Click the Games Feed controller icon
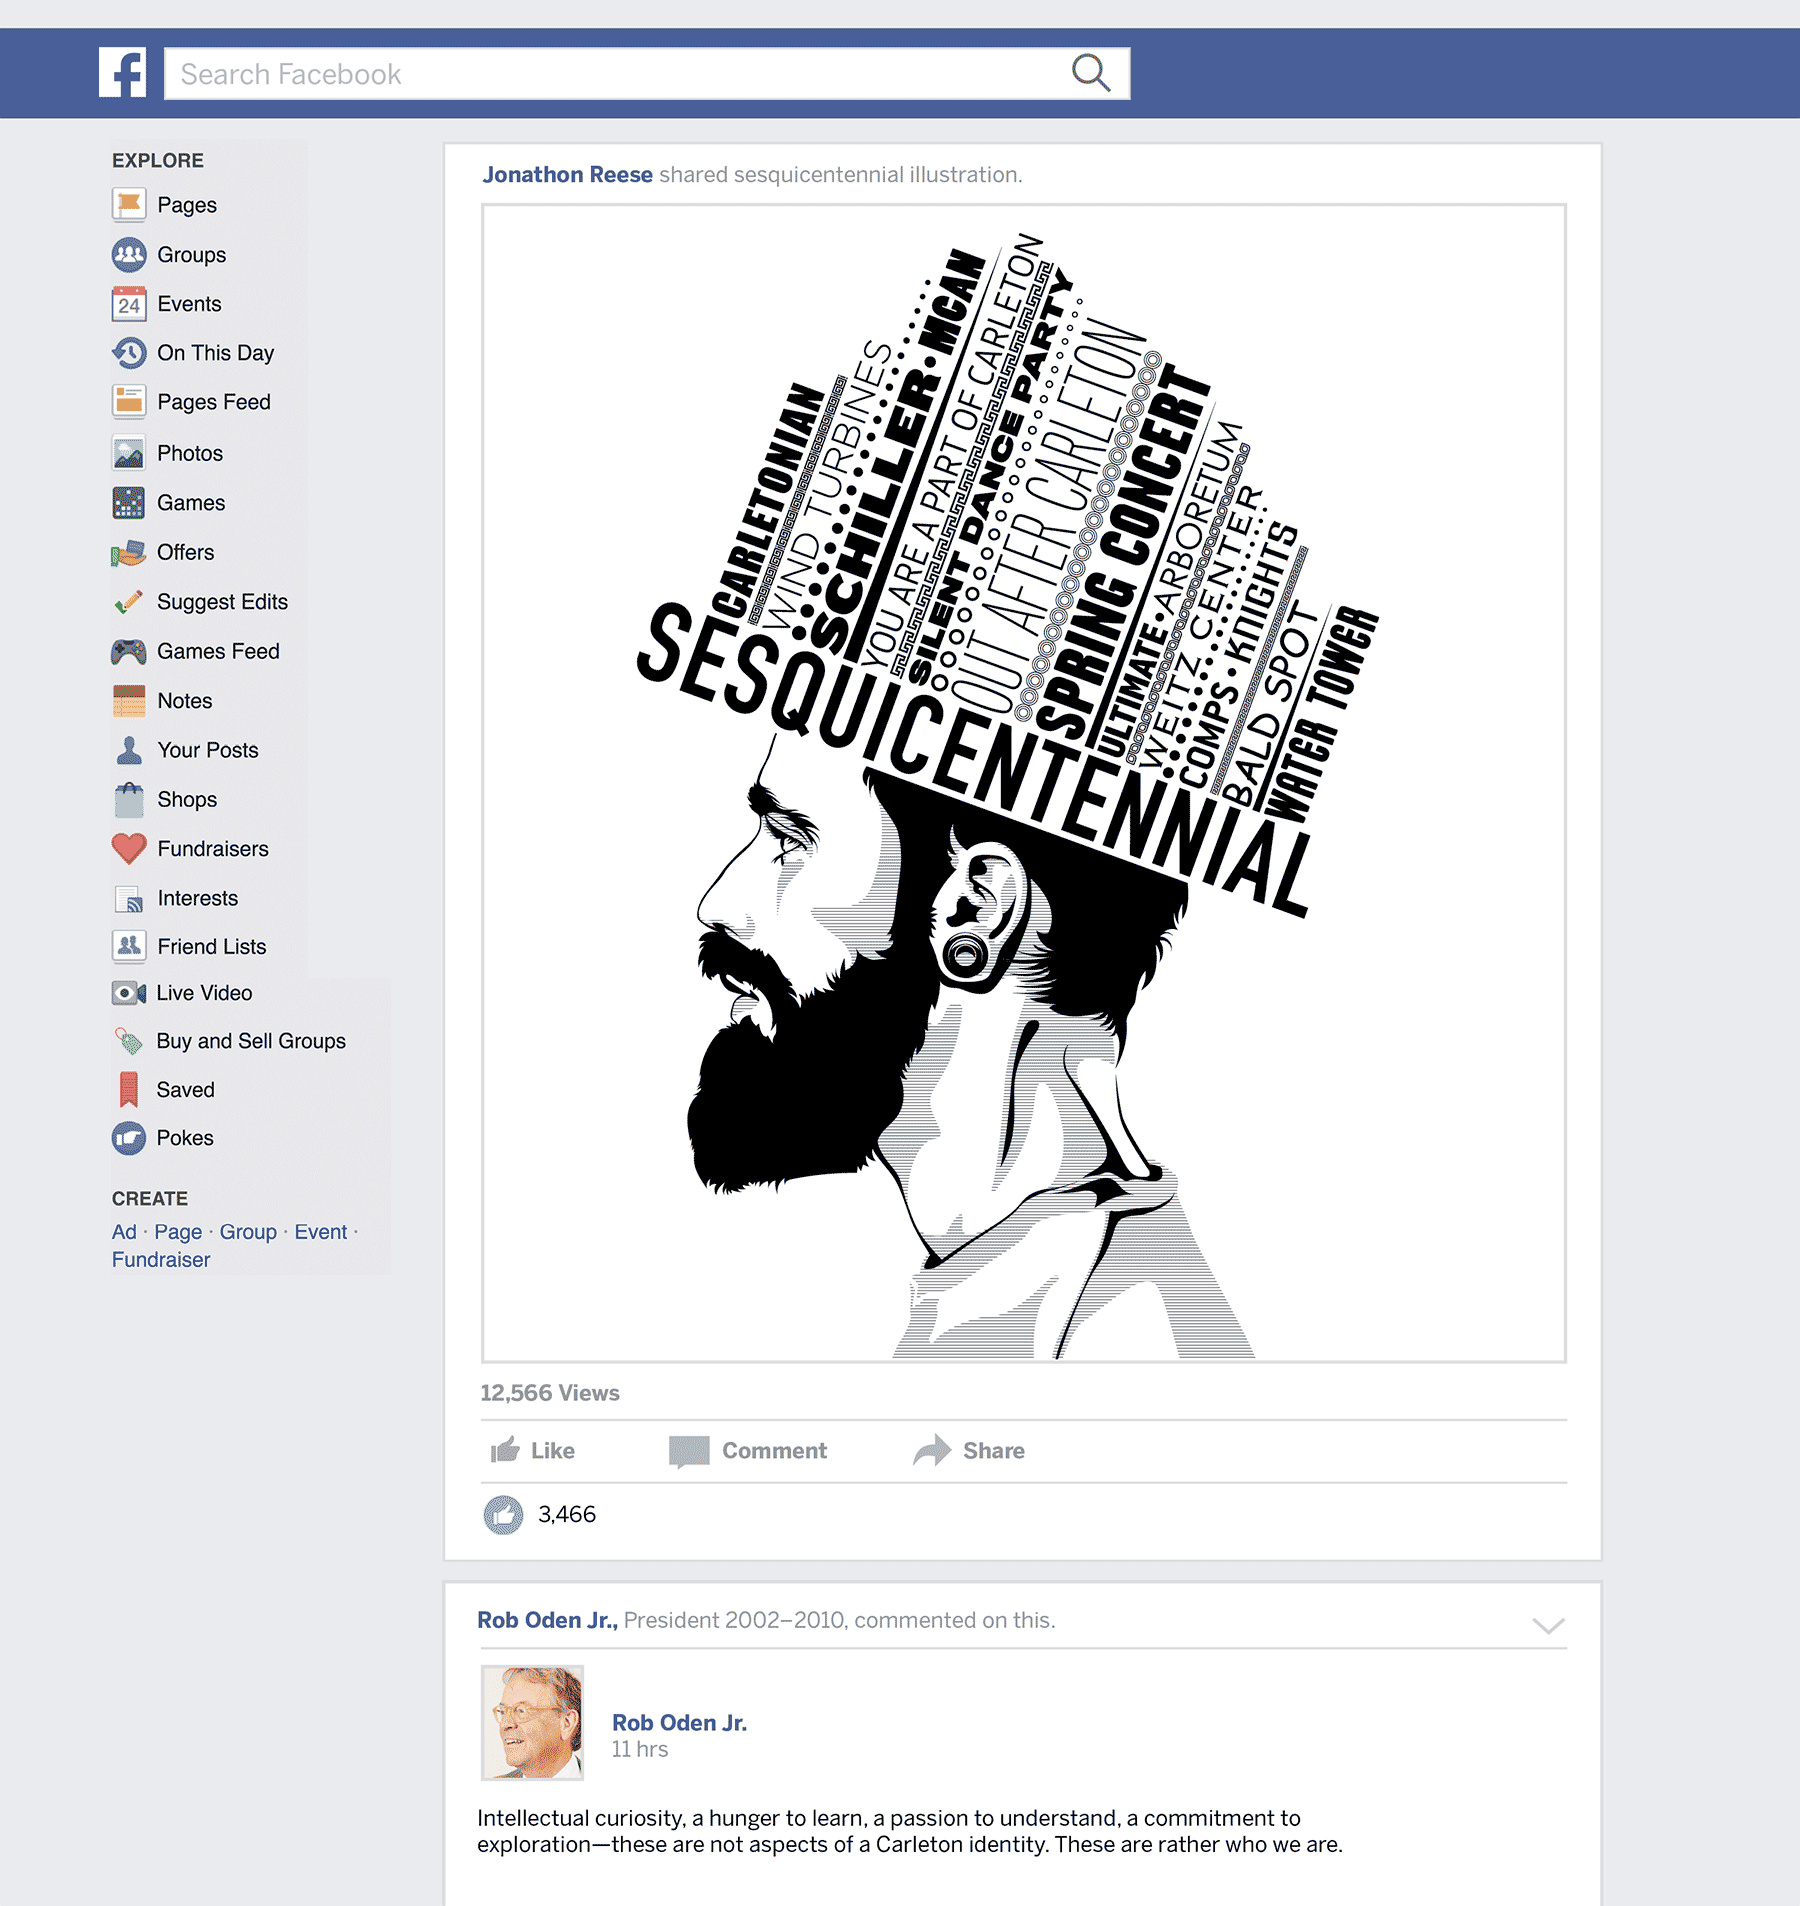1800x1906 pixels. (x=129, y=651)
